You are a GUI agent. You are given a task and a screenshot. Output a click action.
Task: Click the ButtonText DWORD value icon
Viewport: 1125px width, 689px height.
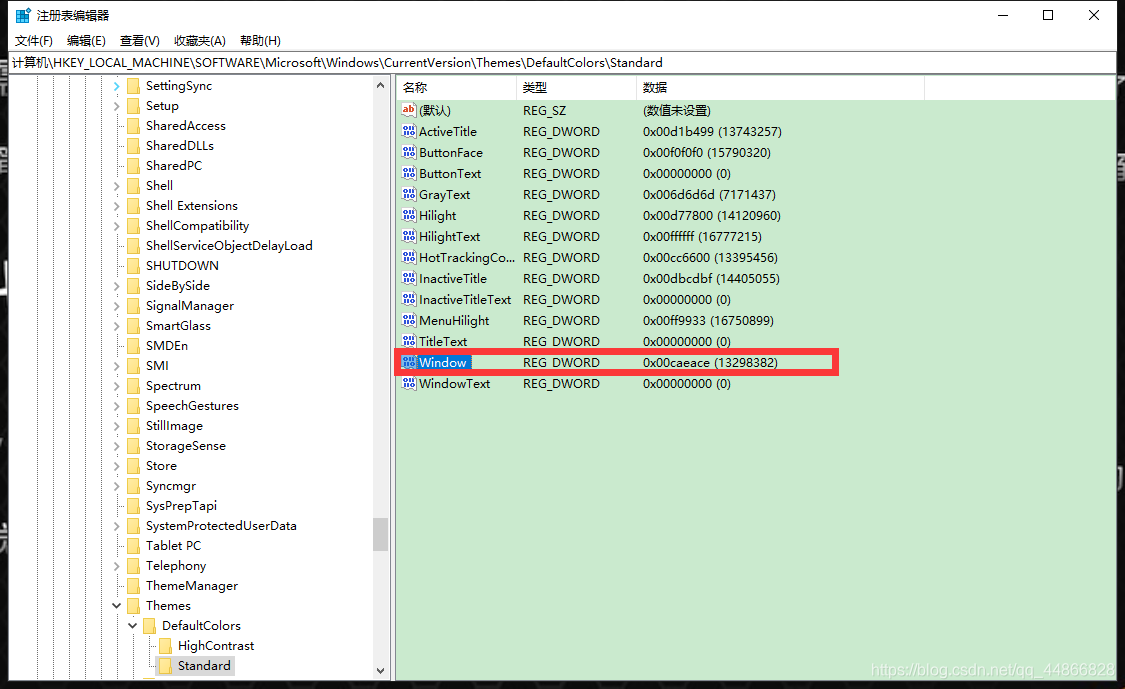point(409,173)
